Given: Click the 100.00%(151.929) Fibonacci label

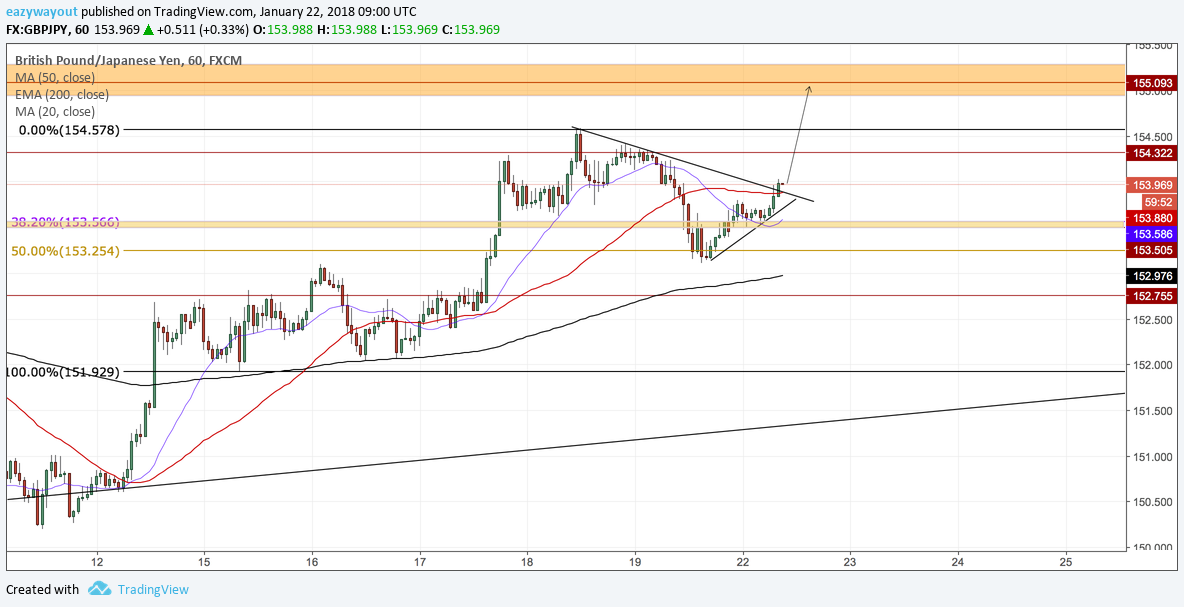Looking at the screenshot, I should click(x=63, y=371).
